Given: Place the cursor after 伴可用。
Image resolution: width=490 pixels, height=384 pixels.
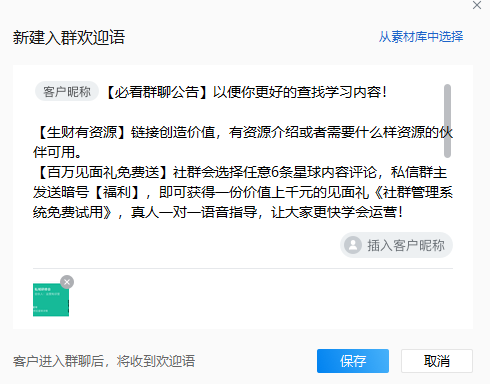Looking at the screenshot, I should pos(82,152).
